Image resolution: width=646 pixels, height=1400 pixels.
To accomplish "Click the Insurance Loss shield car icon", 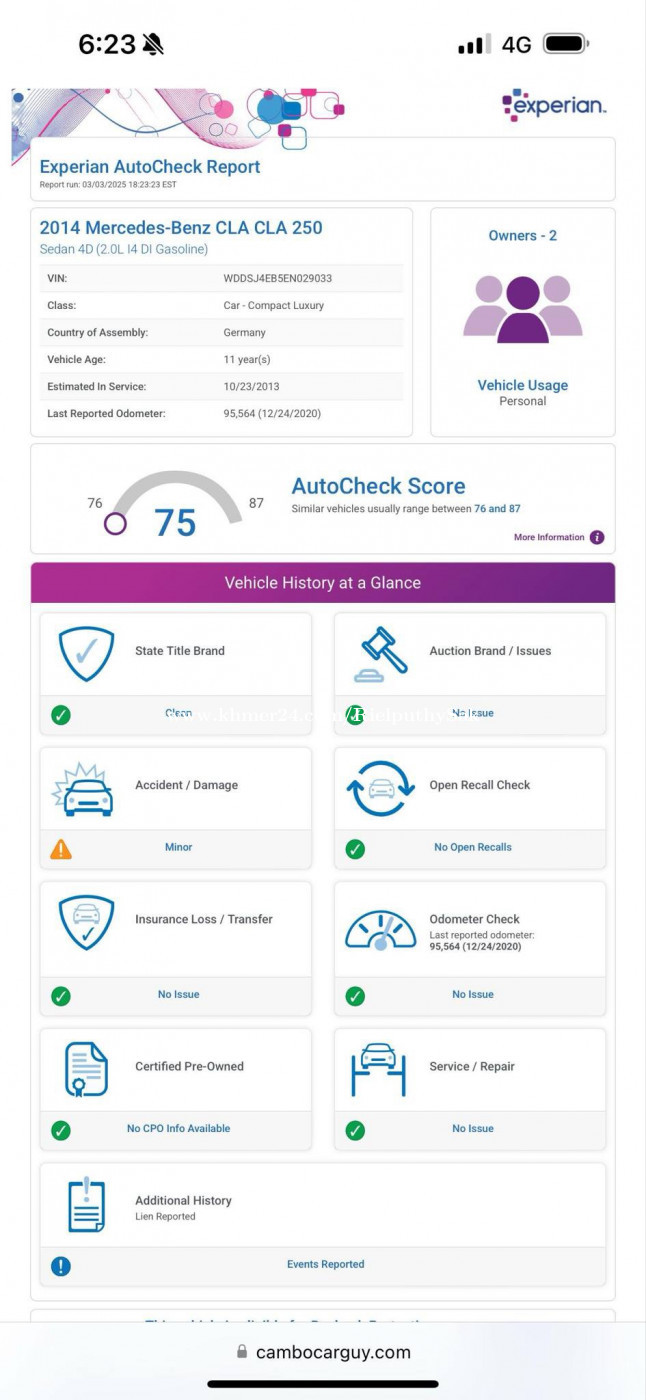I will click(x=86, y=923).
